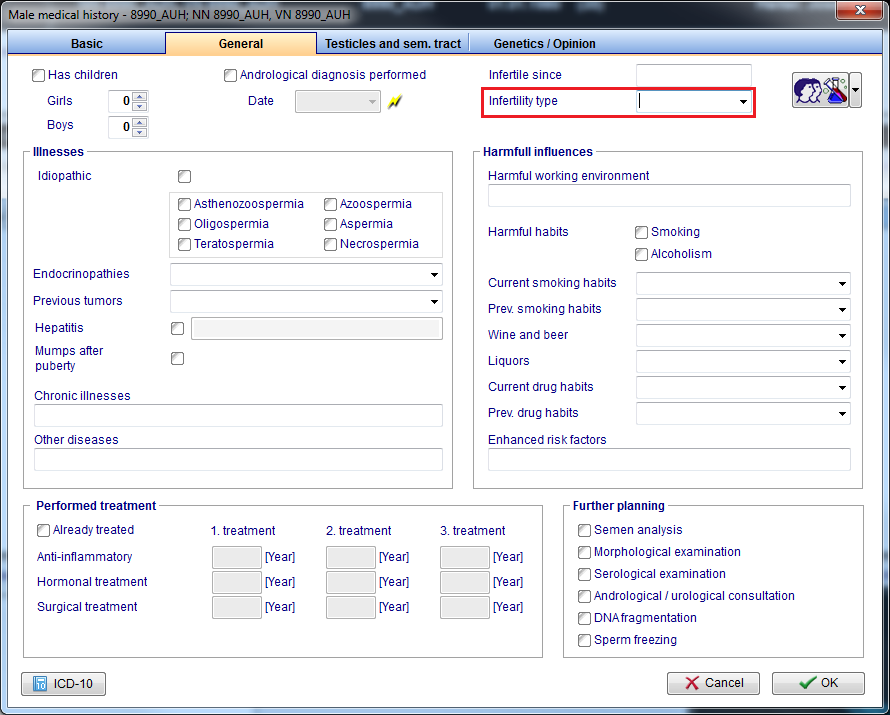890x715 pixels.
Task: Open the arrow next to the couple-flask icon
Action: click(x=855, y=90)
